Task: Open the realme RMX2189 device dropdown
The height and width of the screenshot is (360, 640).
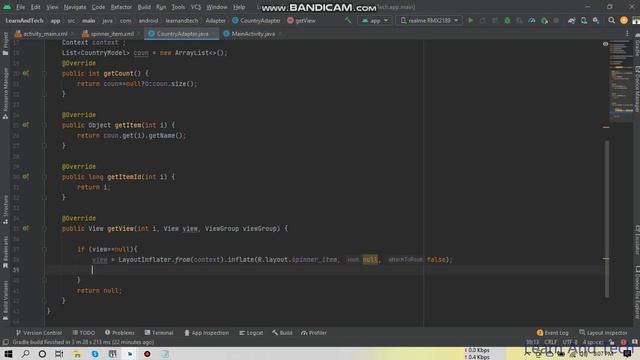Action: [429, 20]
